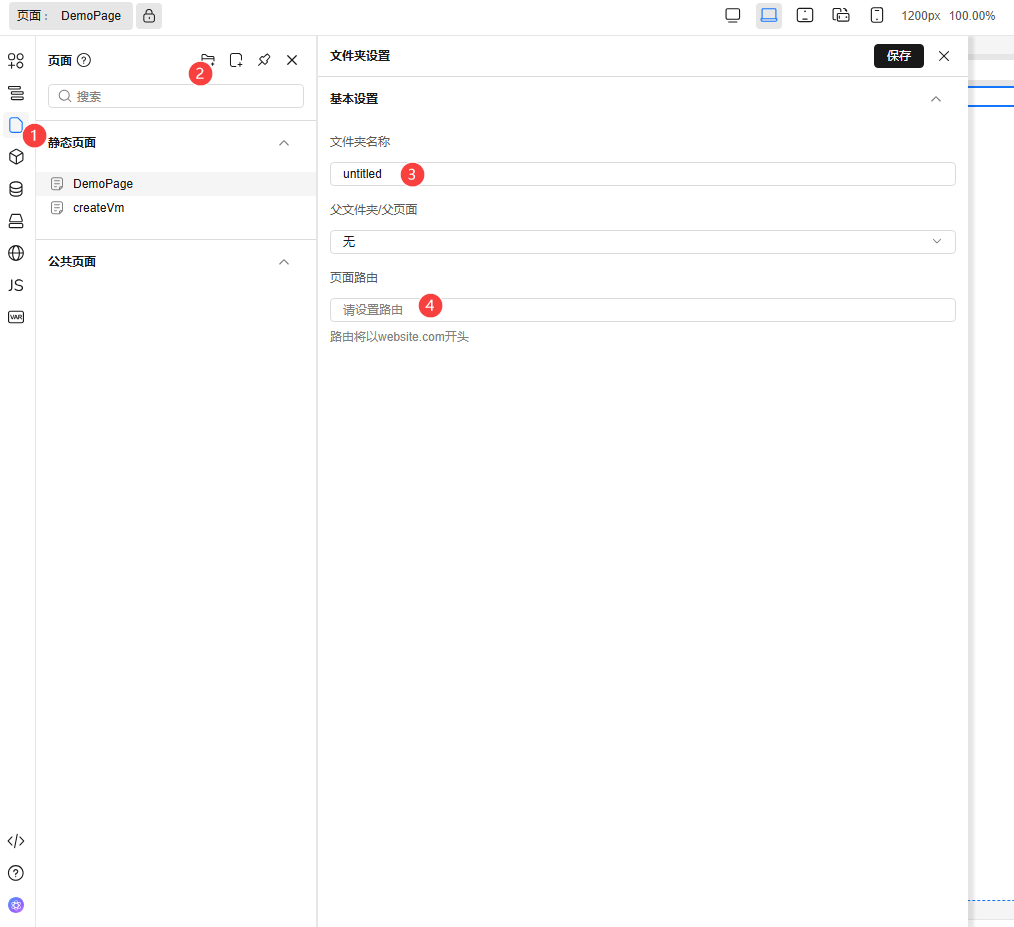Screen dimensions: 1014x927
Task: Click the 页面路由 route input field
Action: [642, 310]
